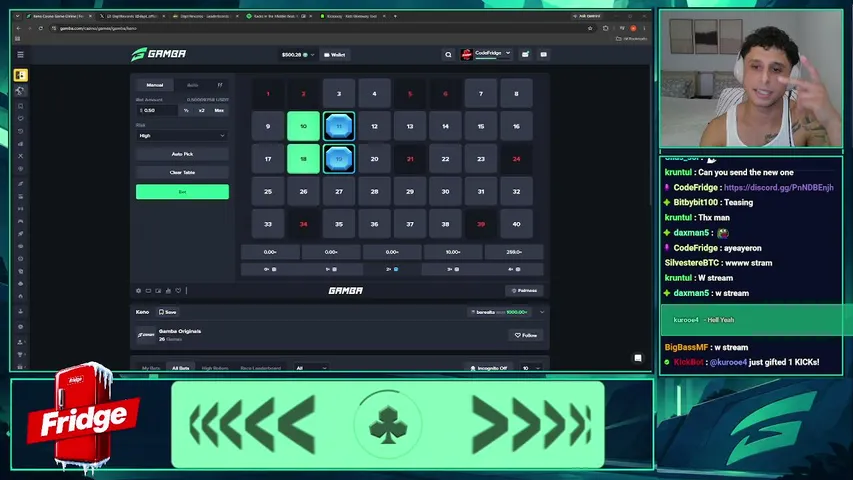Switch to Auto betting tab
Image resolution: width=853 pixels, height=480 pixels.
[193, 85]
